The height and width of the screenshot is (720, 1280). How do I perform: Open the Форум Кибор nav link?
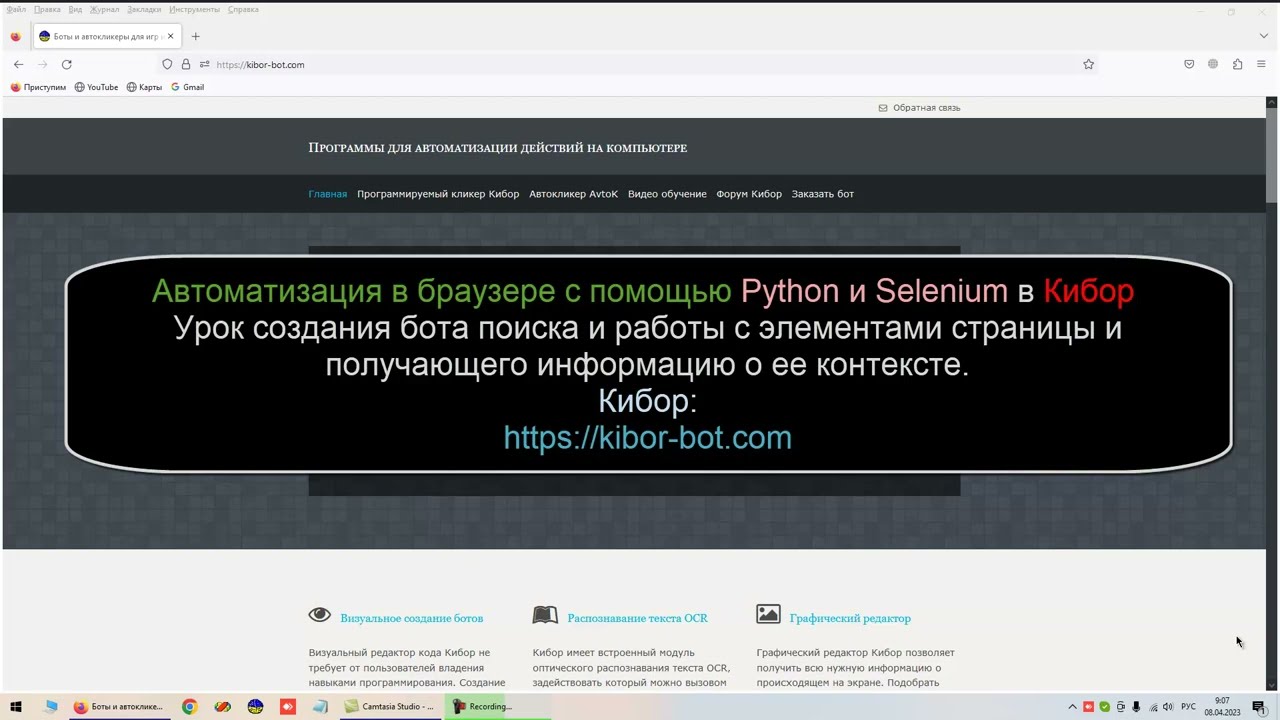(x=749, y=194)
